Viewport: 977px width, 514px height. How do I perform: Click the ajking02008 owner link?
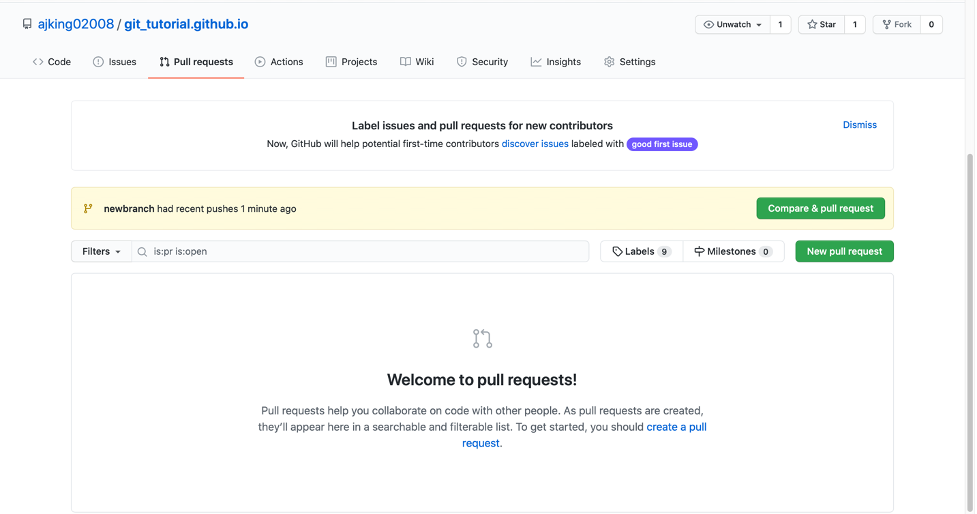pyautogui.click(x=73, y=24)
